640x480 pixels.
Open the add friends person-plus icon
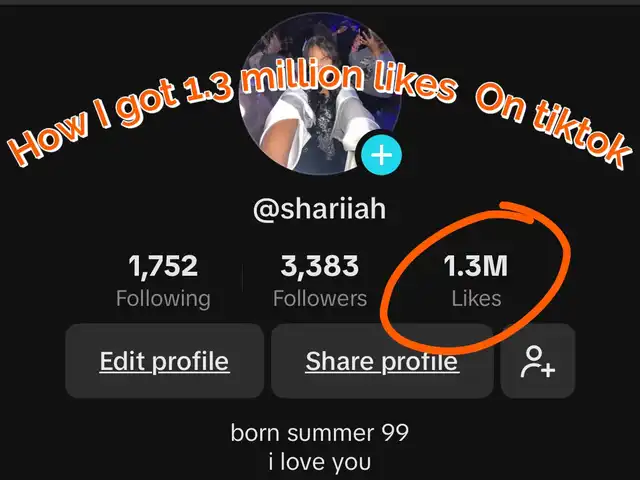pos(538,361)
